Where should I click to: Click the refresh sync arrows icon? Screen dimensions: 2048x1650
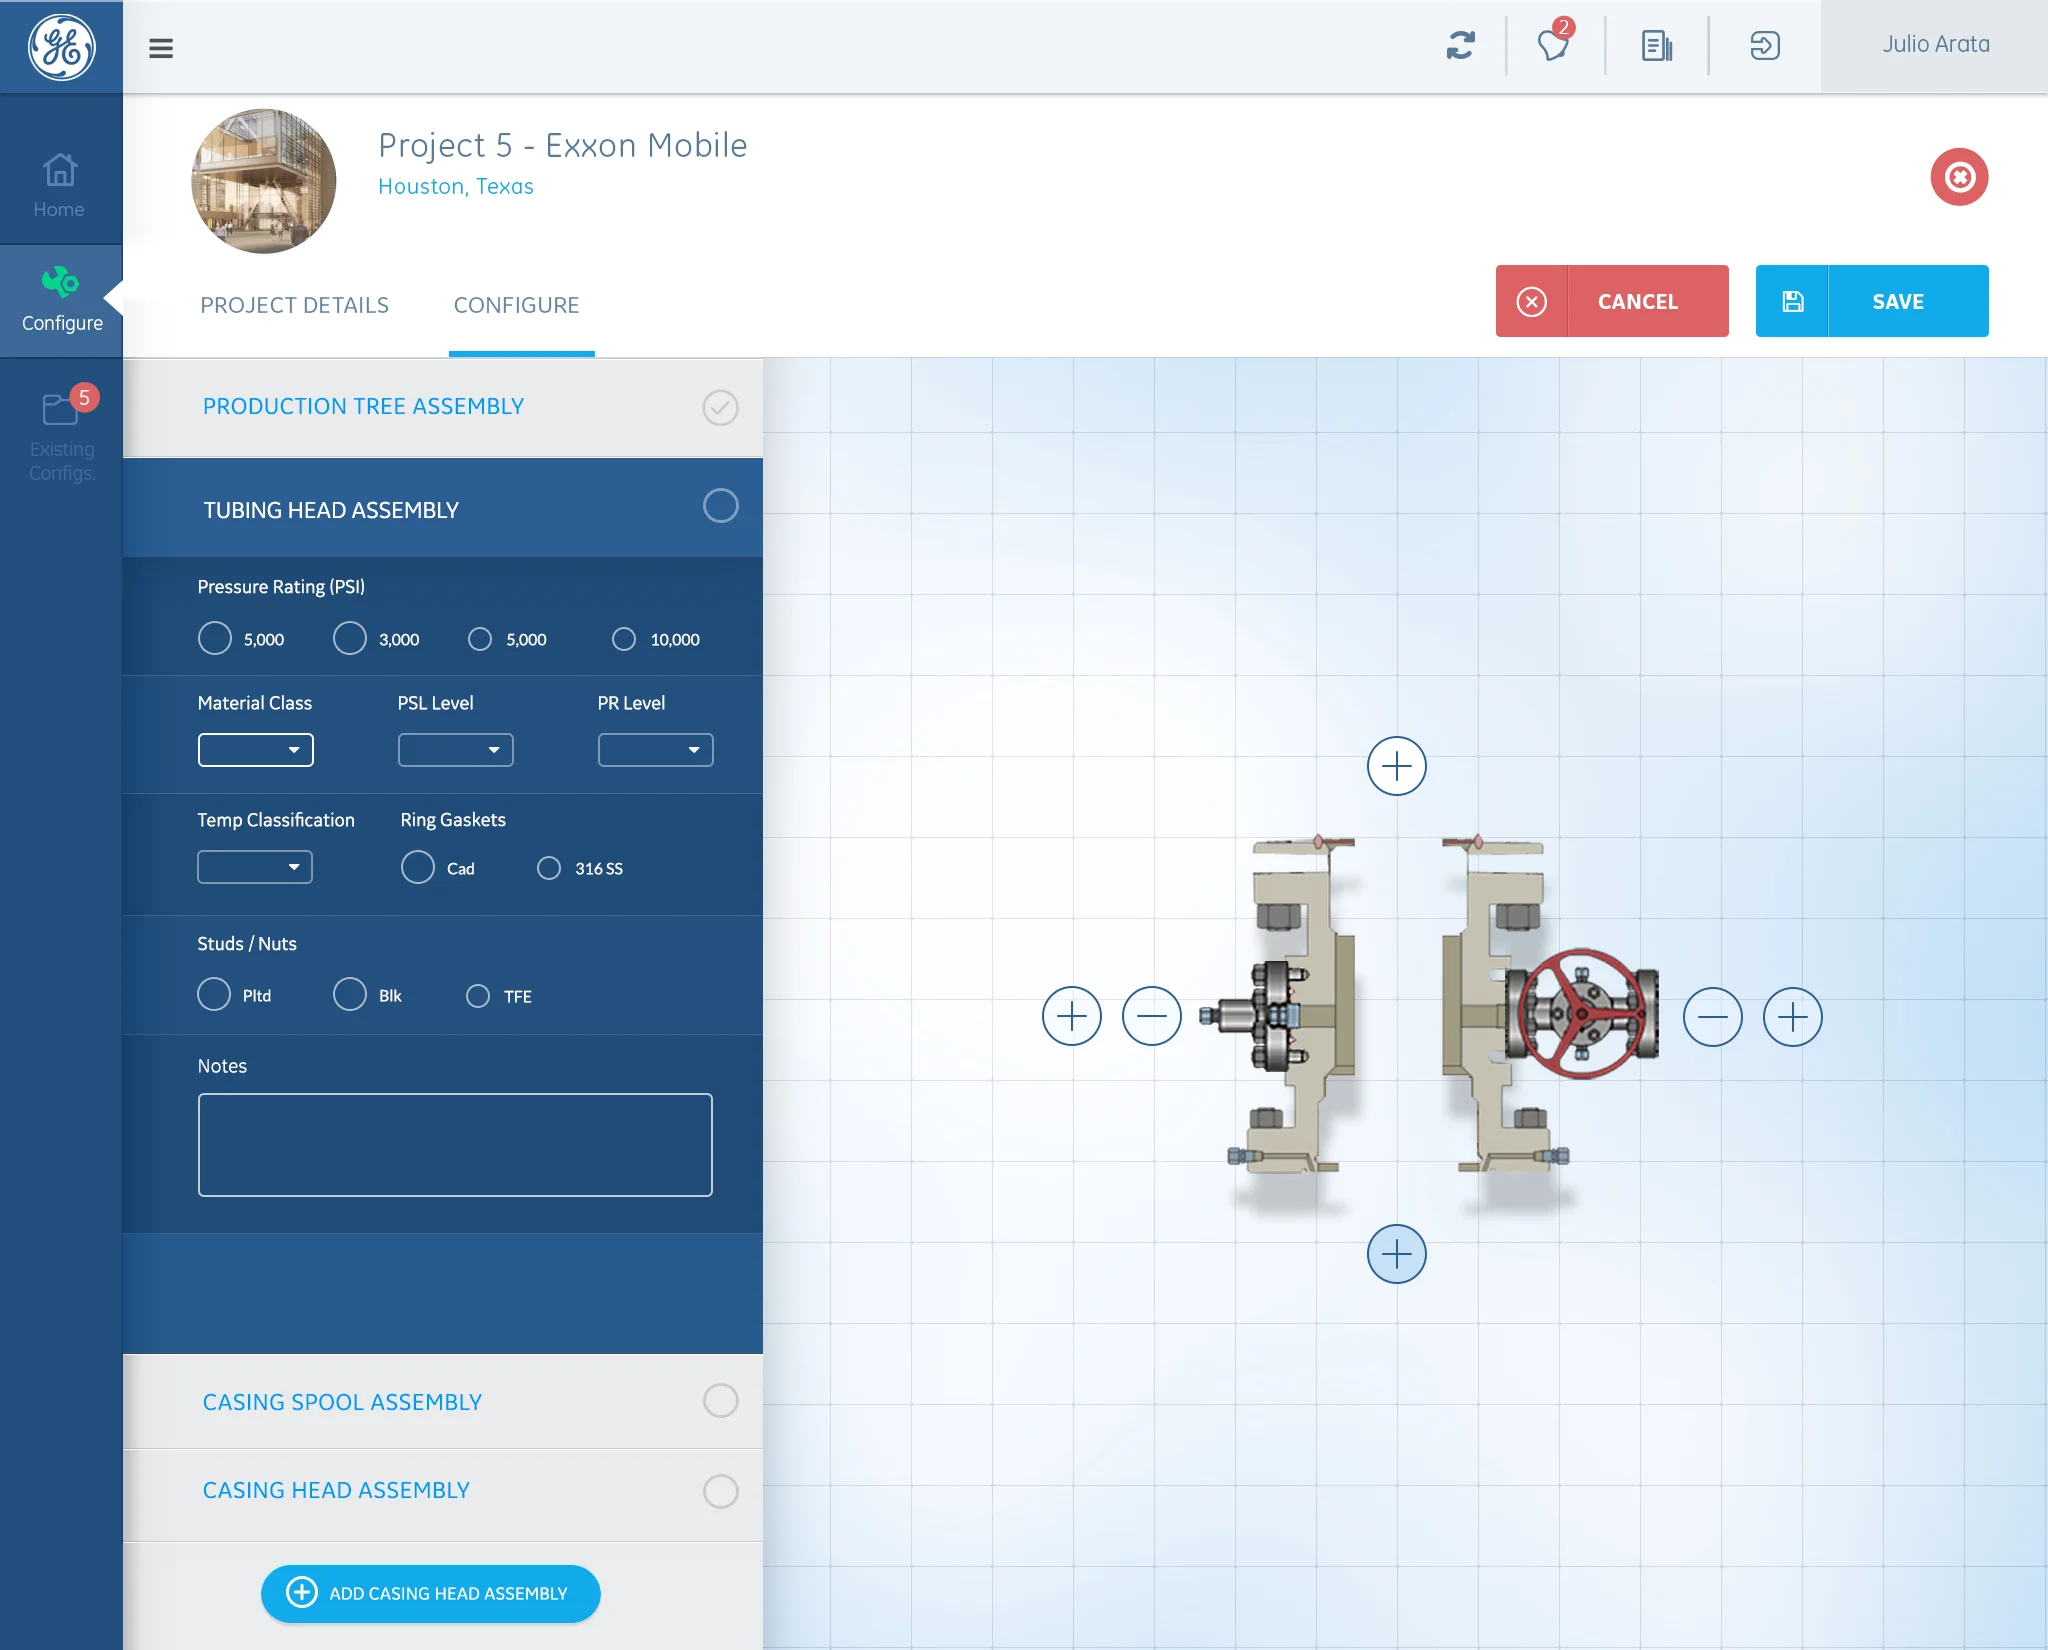click(x=1460, y=46)
